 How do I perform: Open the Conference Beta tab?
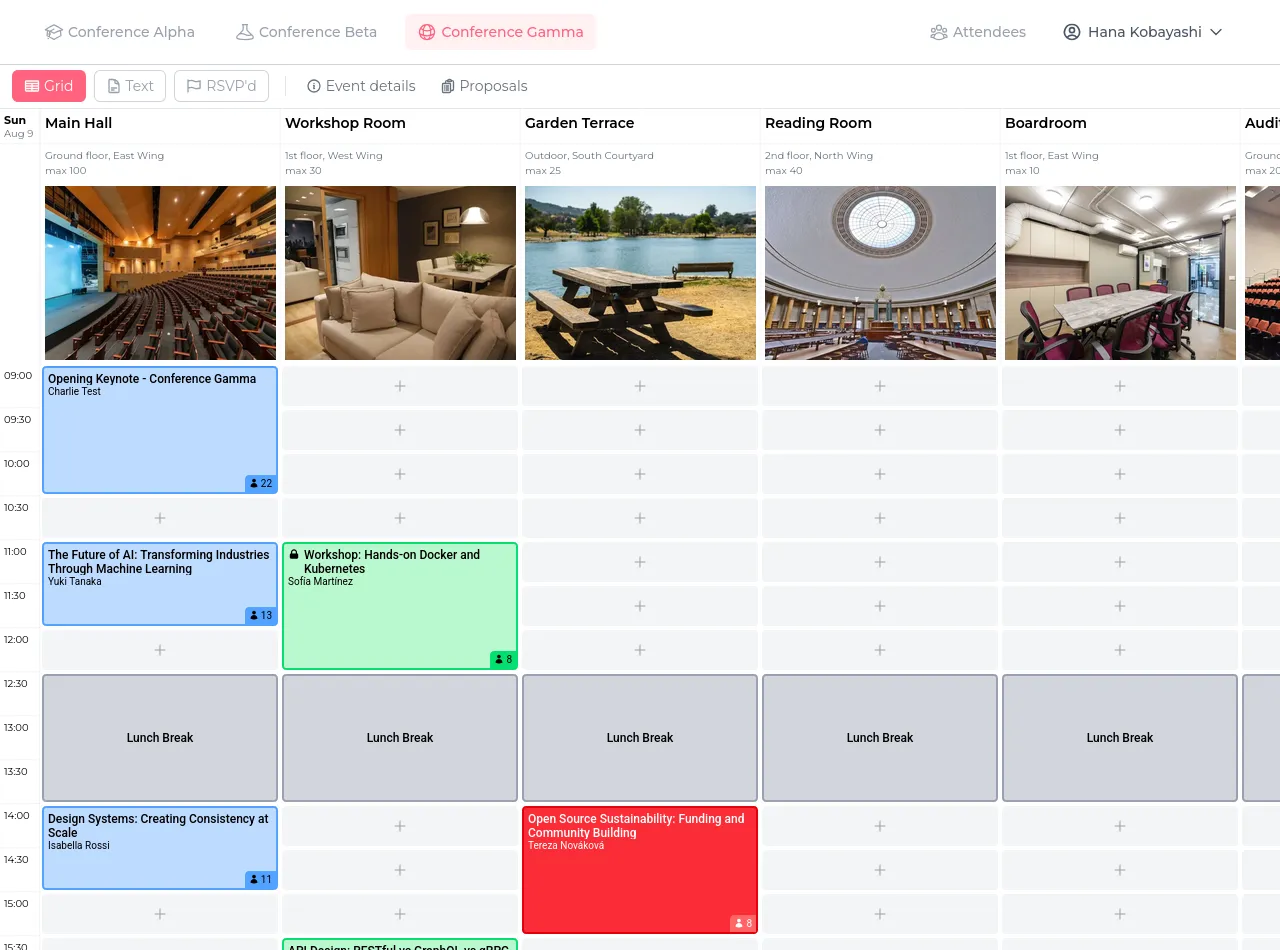pyautogui.click(x=306, y=32)
